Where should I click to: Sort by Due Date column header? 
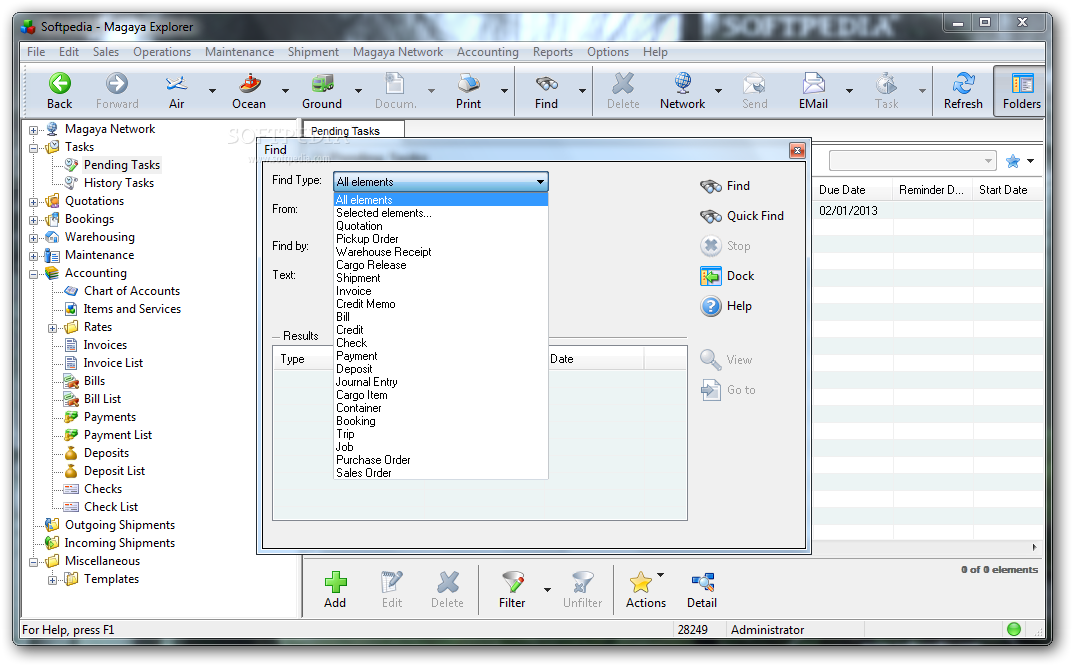click(x=853, y=190)
